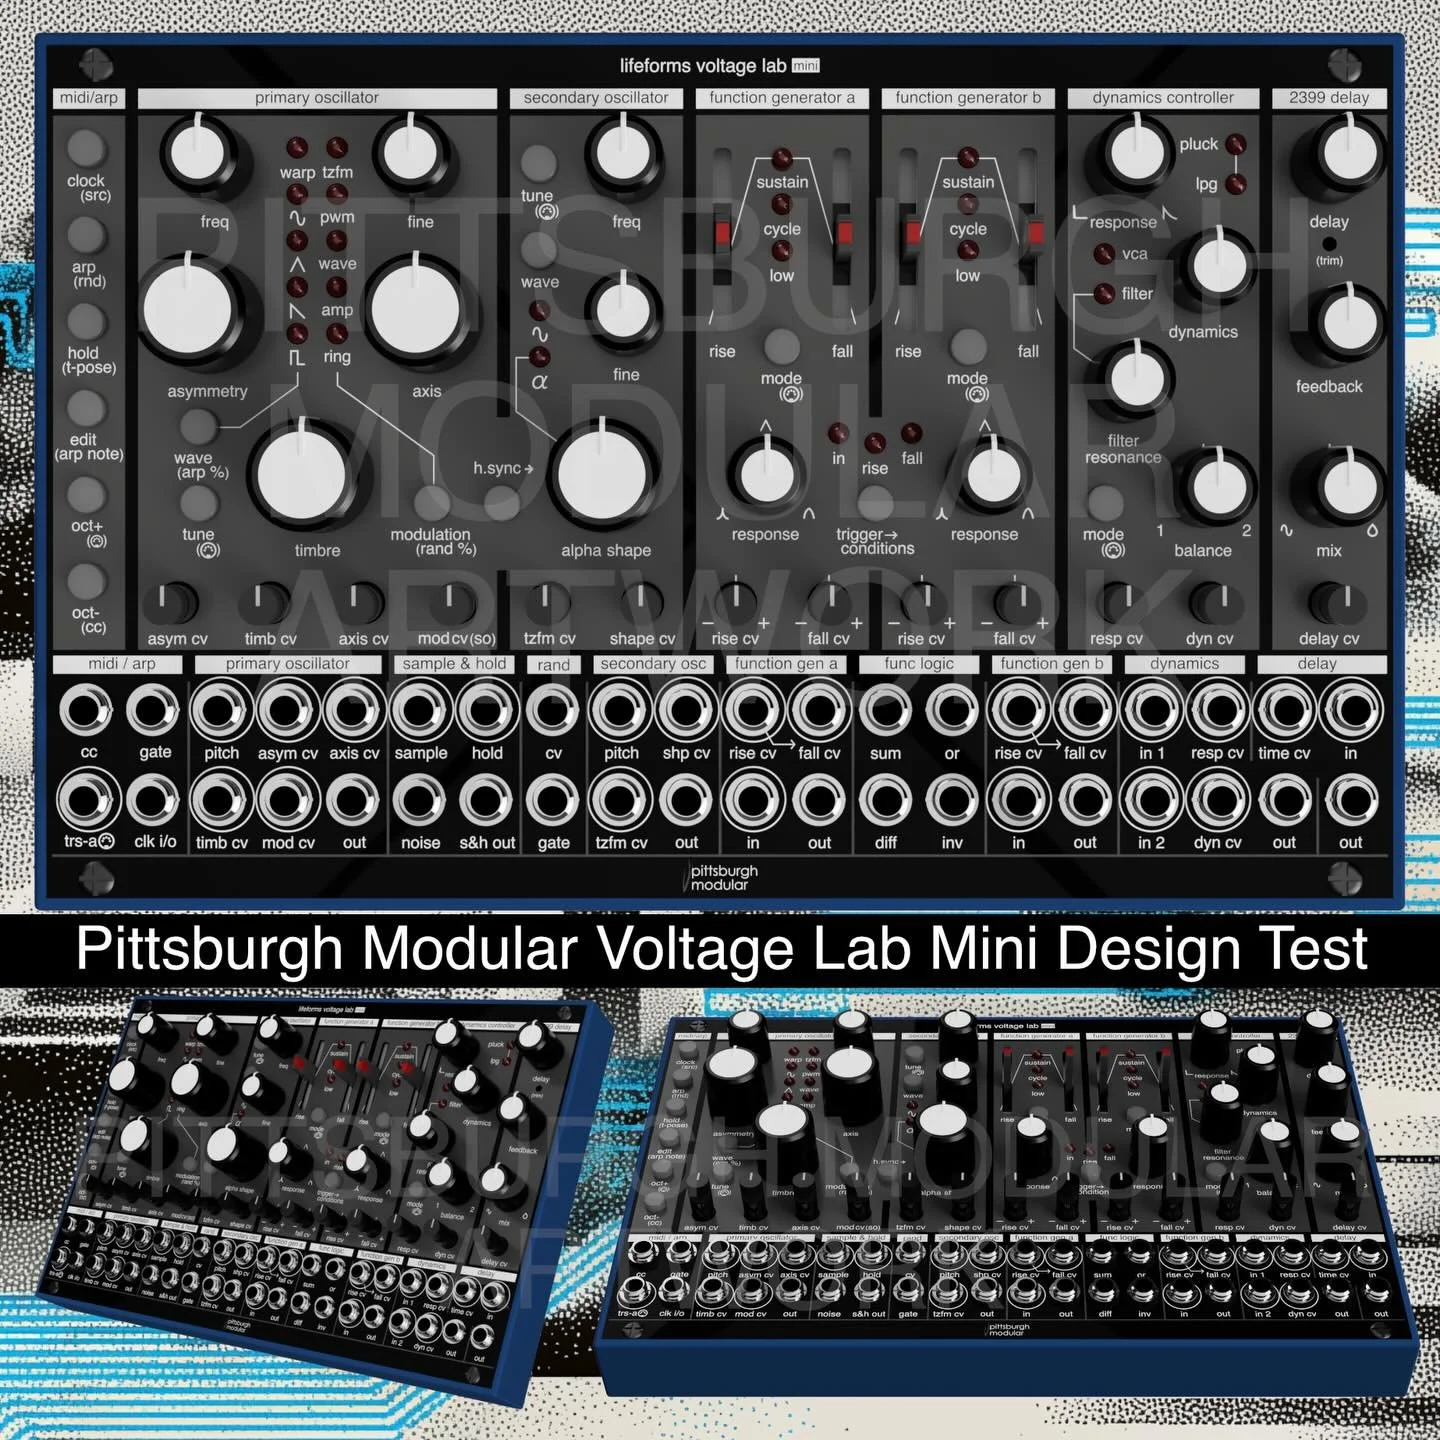
Task: Click the in 1 dynamics jack
Action: (1152, 711)
